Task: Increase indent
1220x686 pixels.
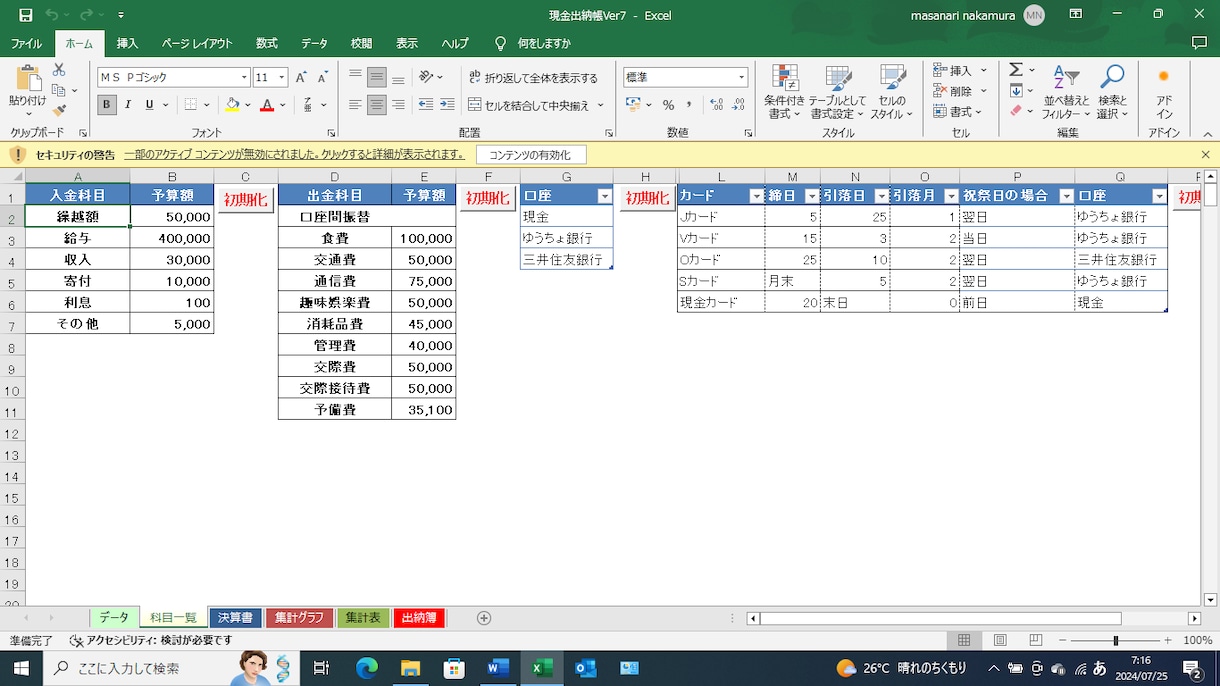Action: pos(446,104)
